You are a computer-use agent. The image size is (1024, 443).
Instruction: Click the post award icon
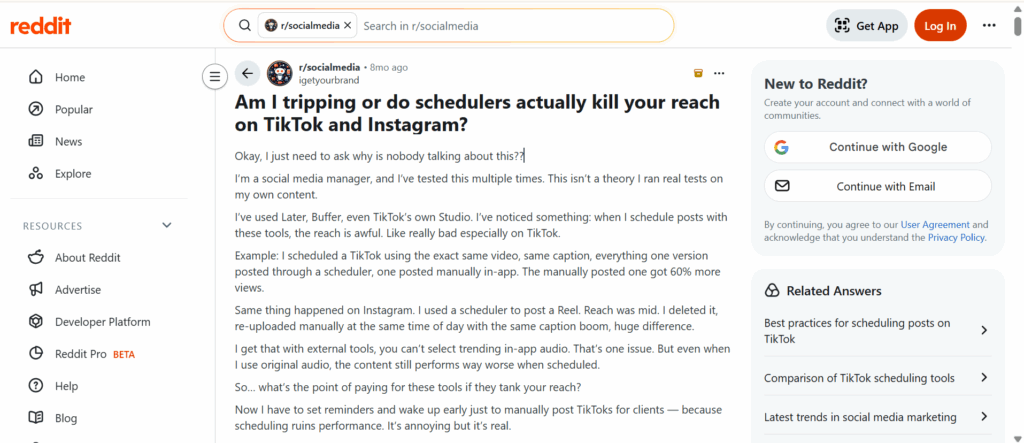(x=698, y=73)
